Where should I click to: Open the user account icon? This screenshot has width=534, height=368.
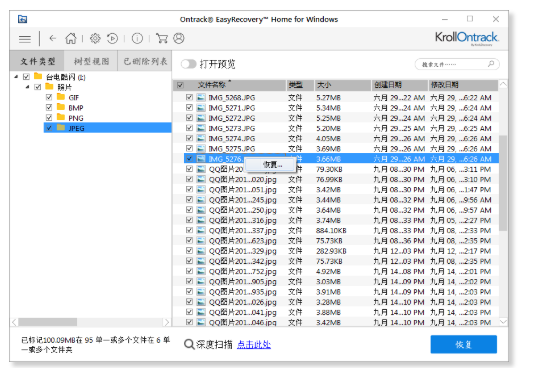click(179, 38)
